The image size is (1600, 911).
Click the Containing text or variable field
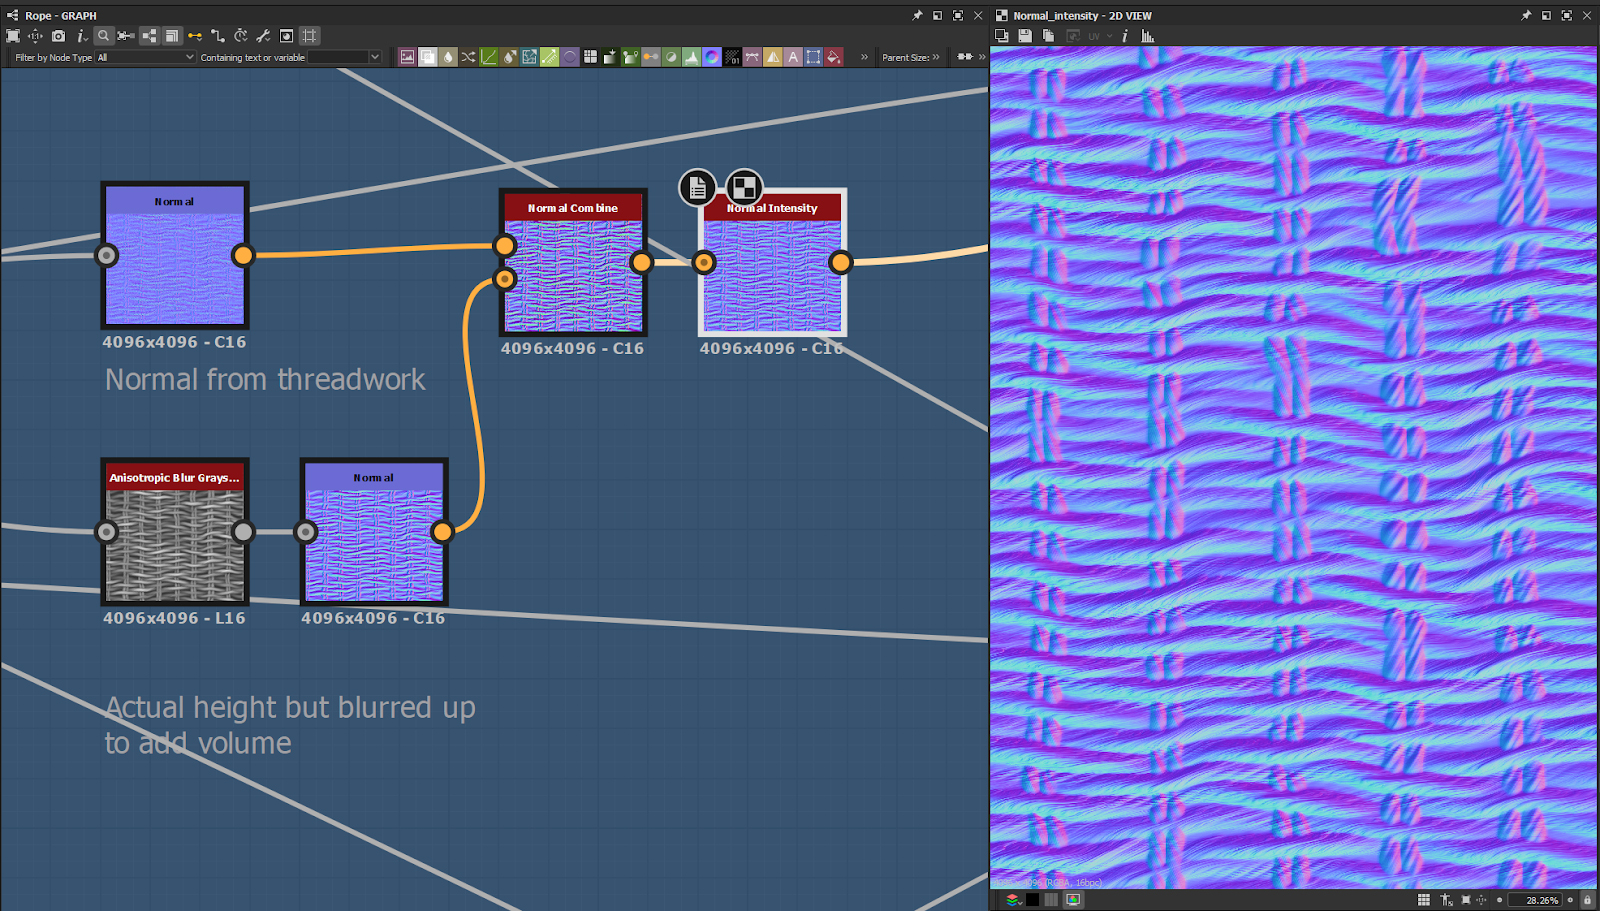click(339, 57)
